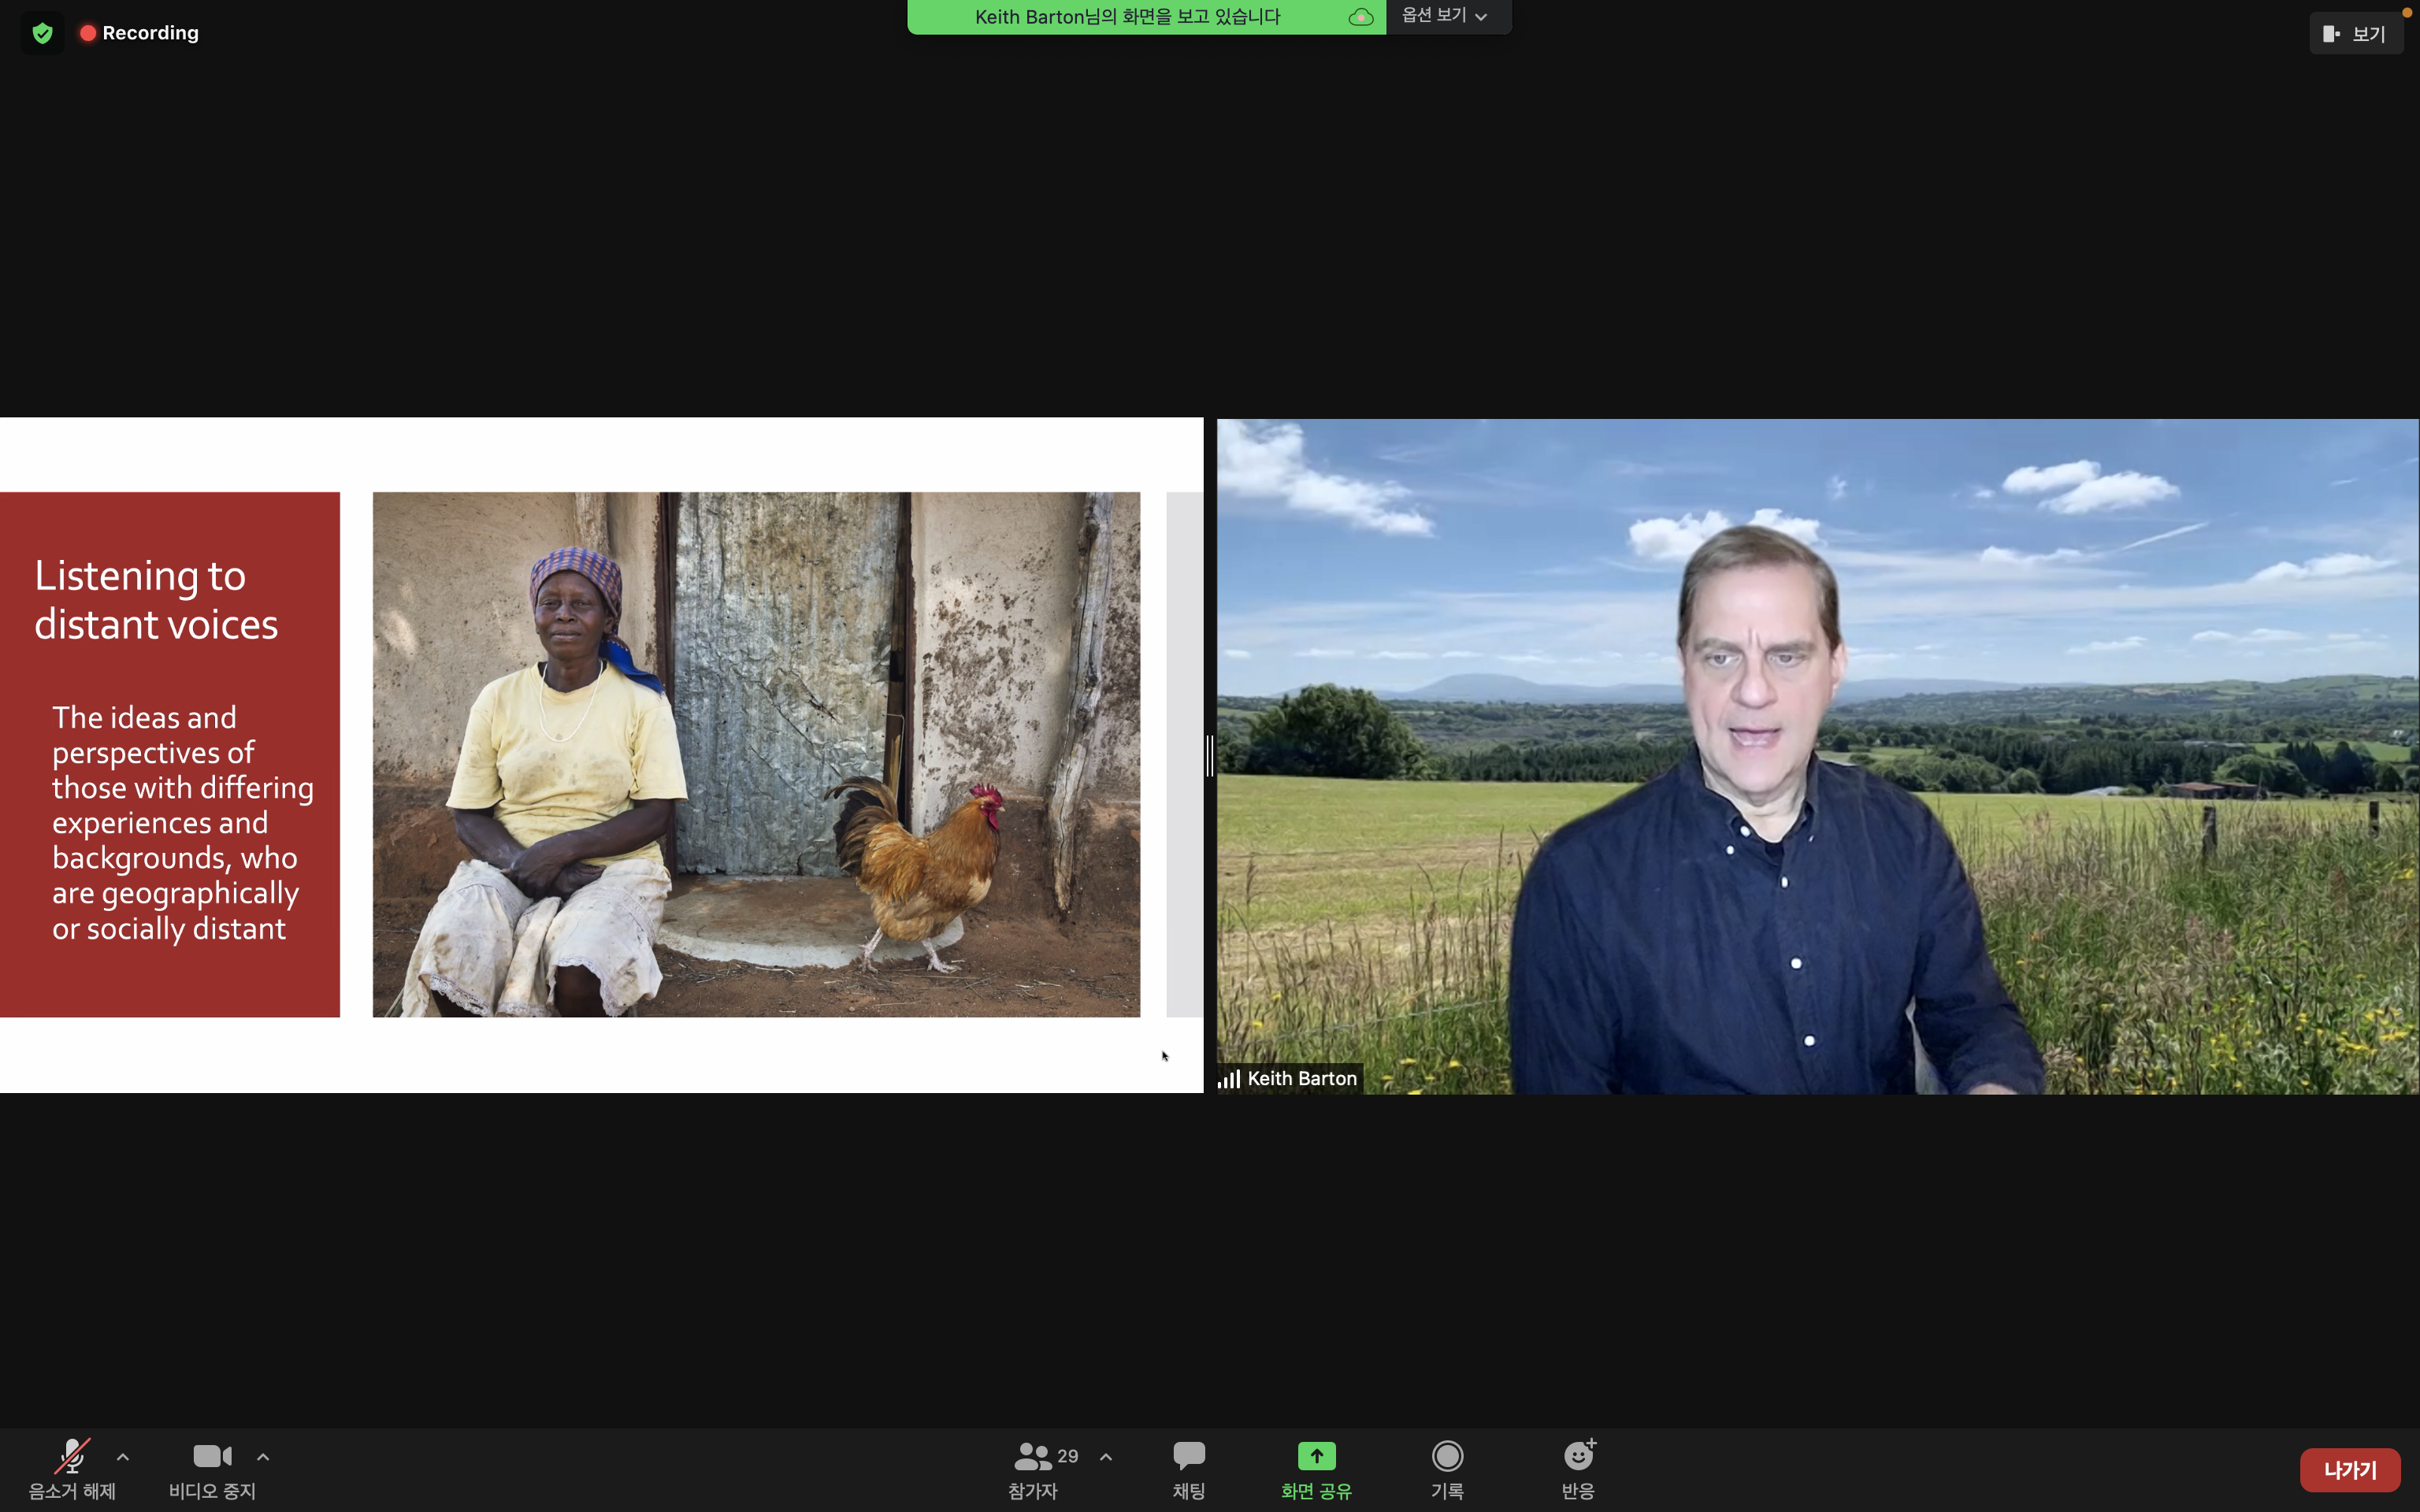Screen dimensions: 2420x1512
Task: Open the 채팅 chat panel
Action: 1189,1469
